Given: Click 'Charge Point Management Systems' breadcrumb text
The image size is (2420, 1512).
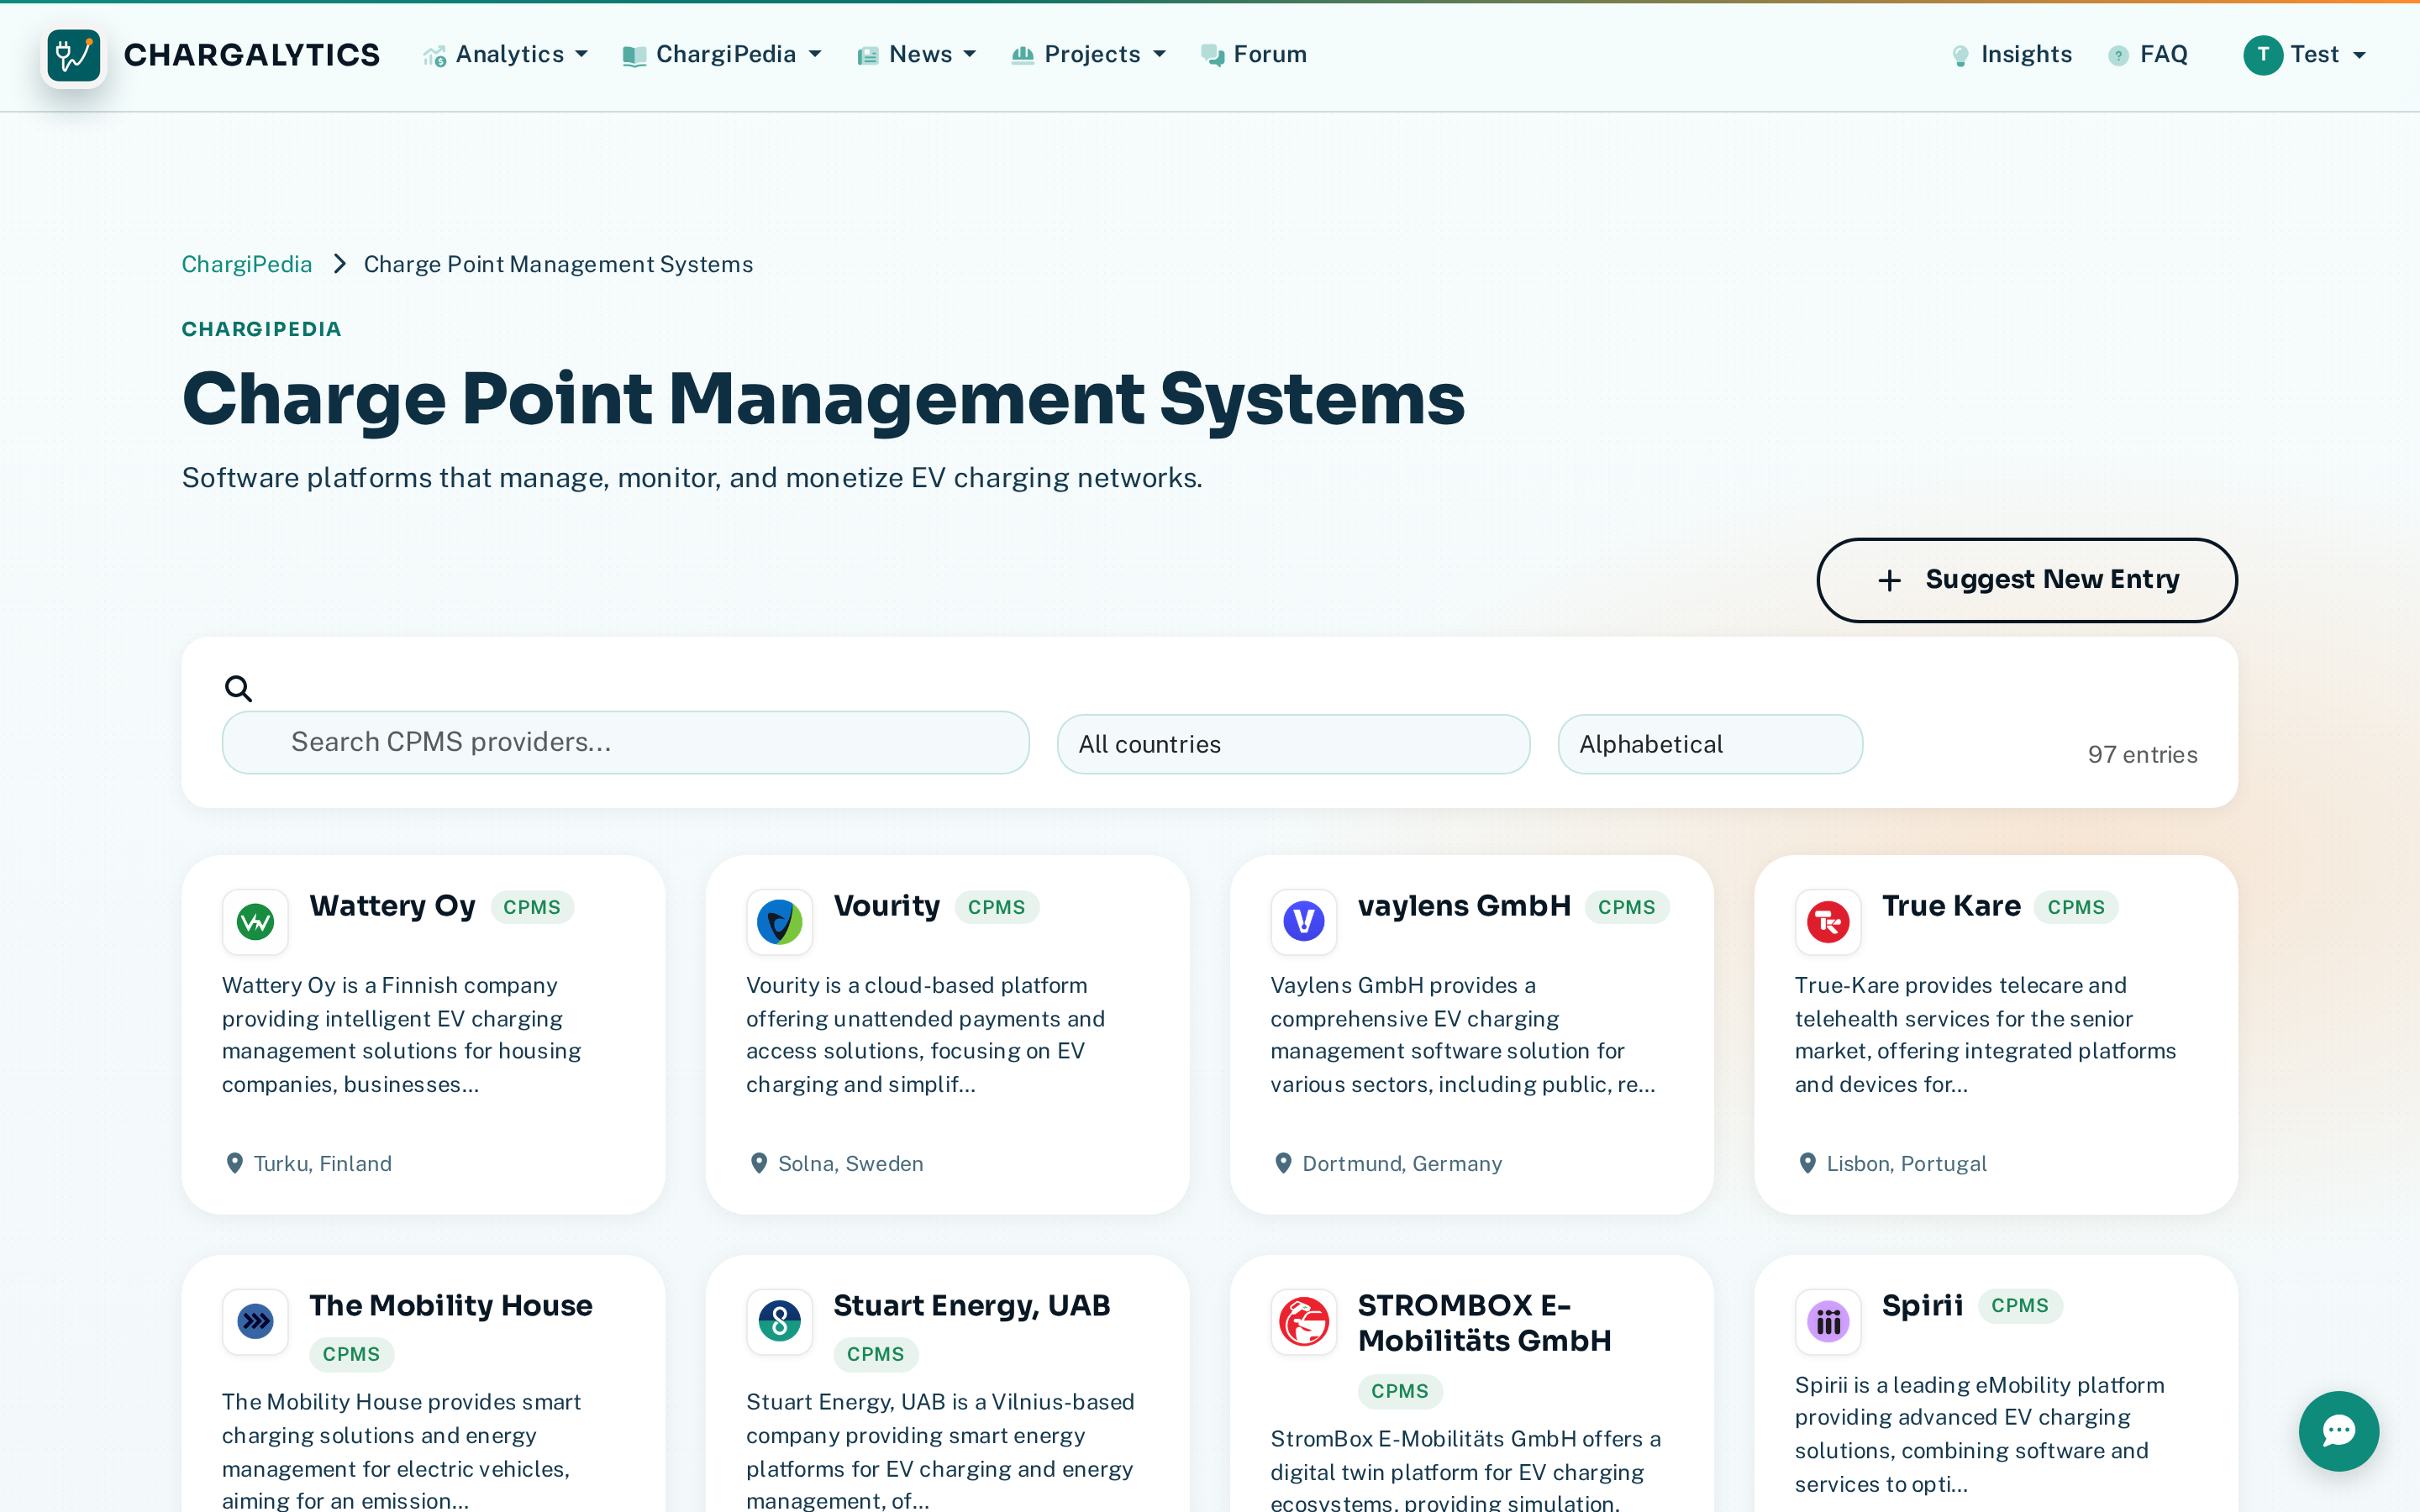Looking at the screenshot, I should click(x=558, y=264).
